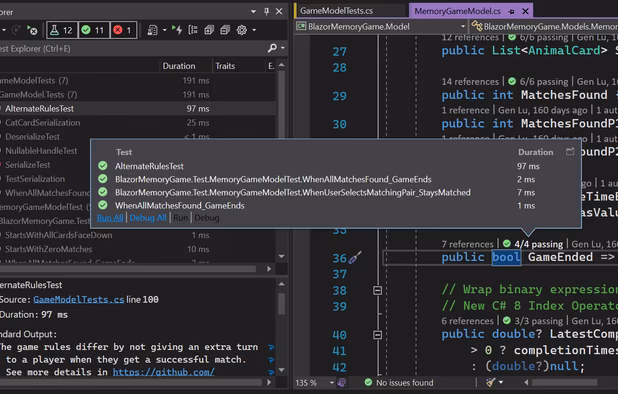This screenshot has height=394, width=618.
Task: Open the Test Explorer window position dropdown
Action: (253, 11)
